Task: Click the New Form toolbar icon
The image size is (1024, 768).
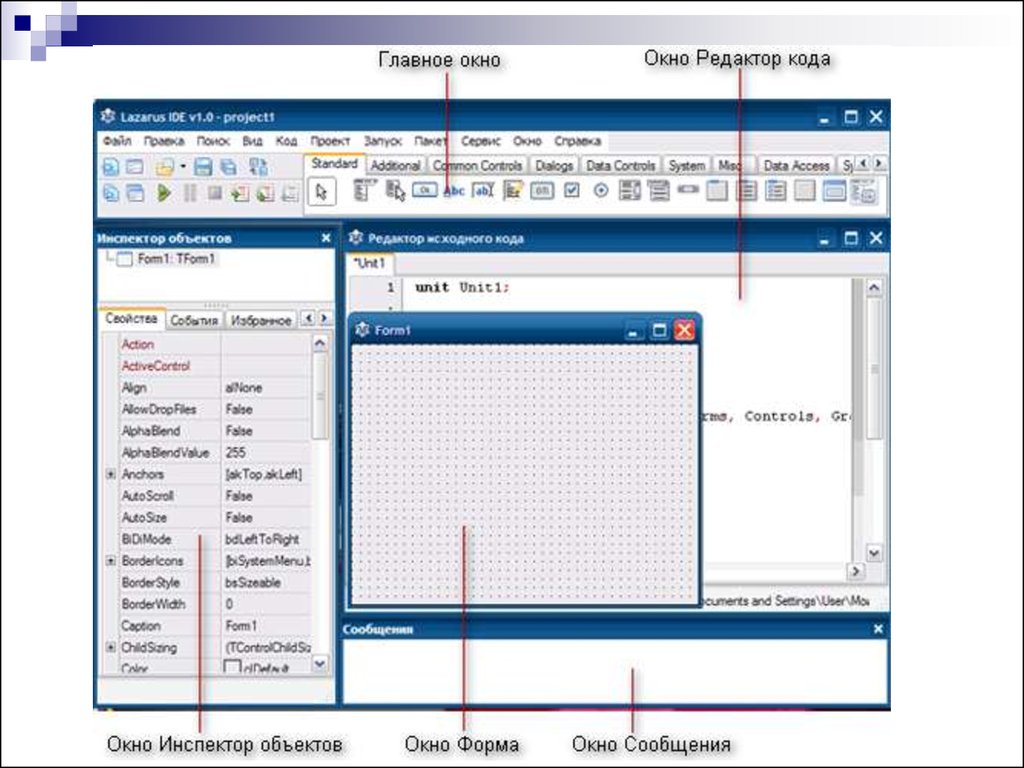Action: [135, 167]
